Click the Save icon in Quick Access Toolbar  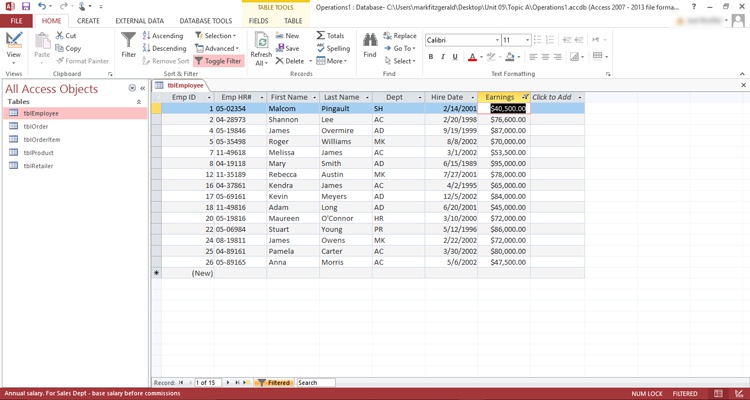pyautogui.click(x=26, y=6)
